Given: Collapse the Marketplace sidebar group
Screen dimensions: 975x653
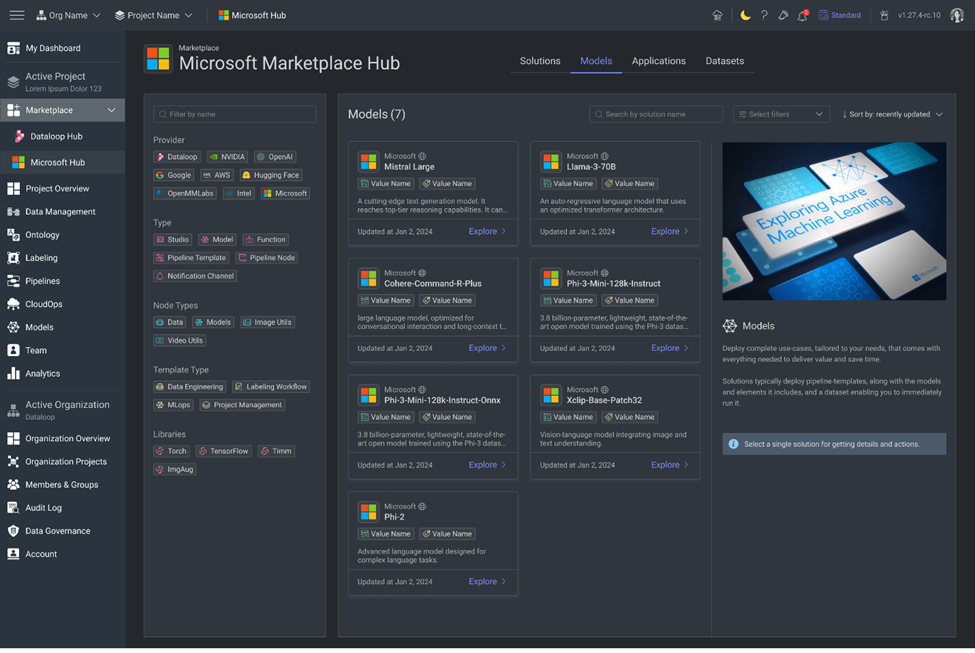Looking at the screenshot, I should click(x=112, y=110).
